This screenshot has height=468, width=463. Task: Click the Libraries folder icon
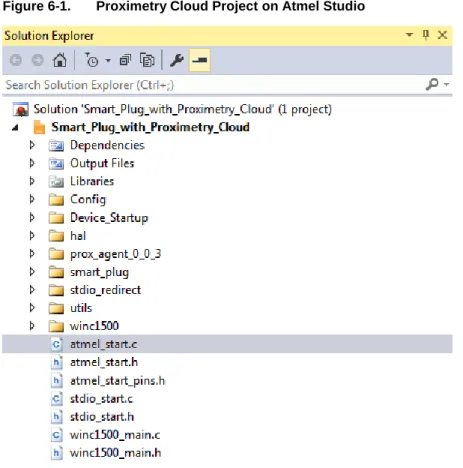point(56,182)
